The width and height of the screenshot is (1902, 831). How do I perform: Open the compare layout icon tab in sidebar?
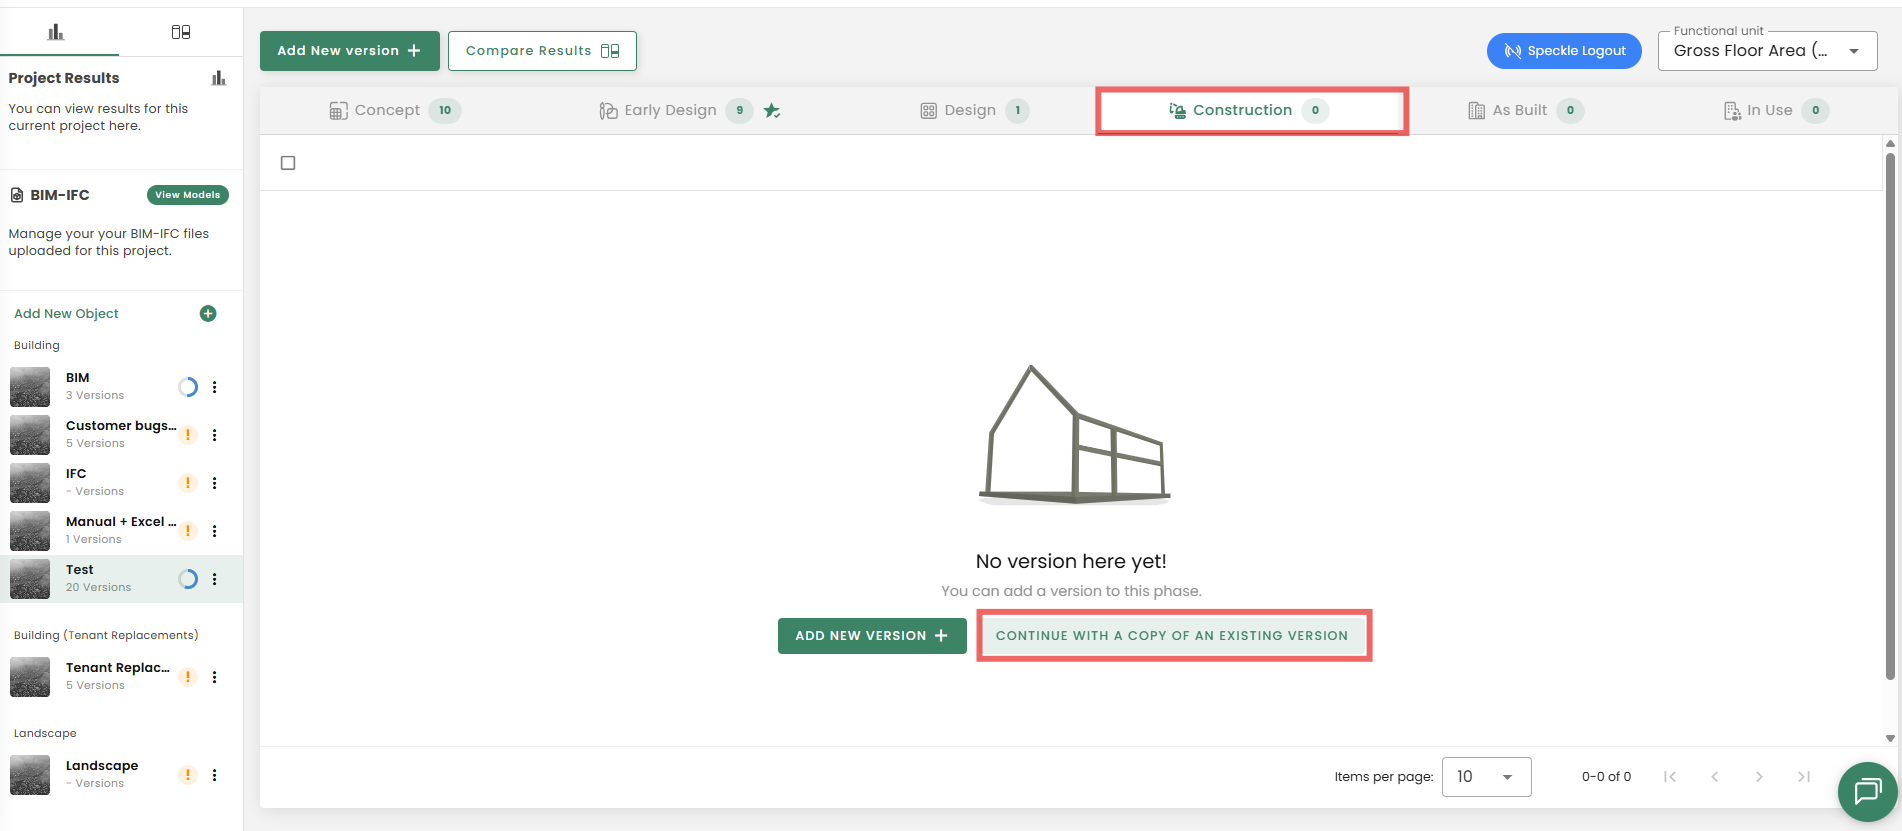pos(181,32)
